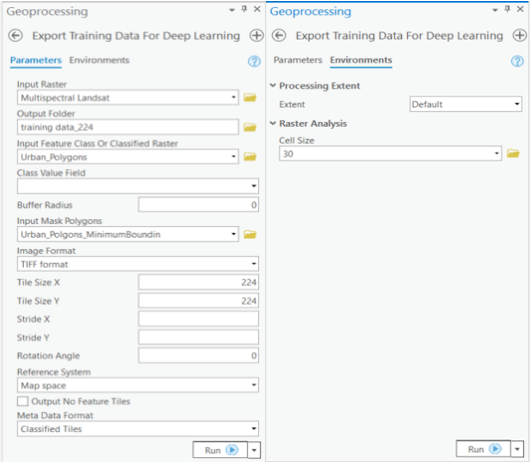530x462 pixels.
Task: Open Output Folder browse icon
Action: point(250,127)
